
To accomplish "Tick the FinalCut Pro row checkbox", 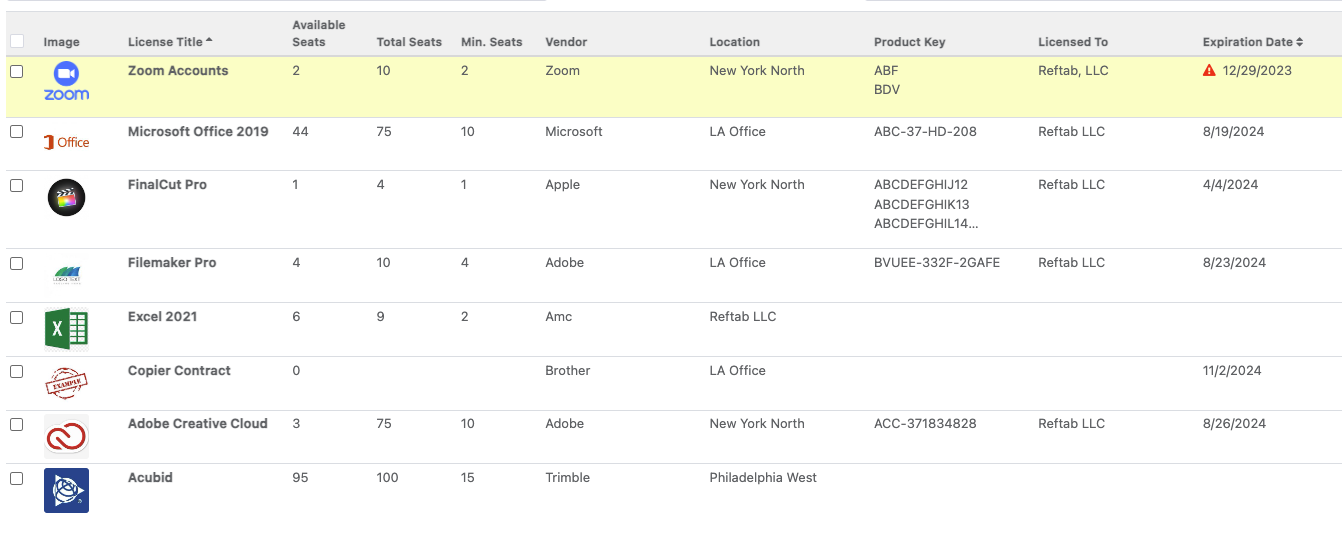I will [x=17, y=185].
